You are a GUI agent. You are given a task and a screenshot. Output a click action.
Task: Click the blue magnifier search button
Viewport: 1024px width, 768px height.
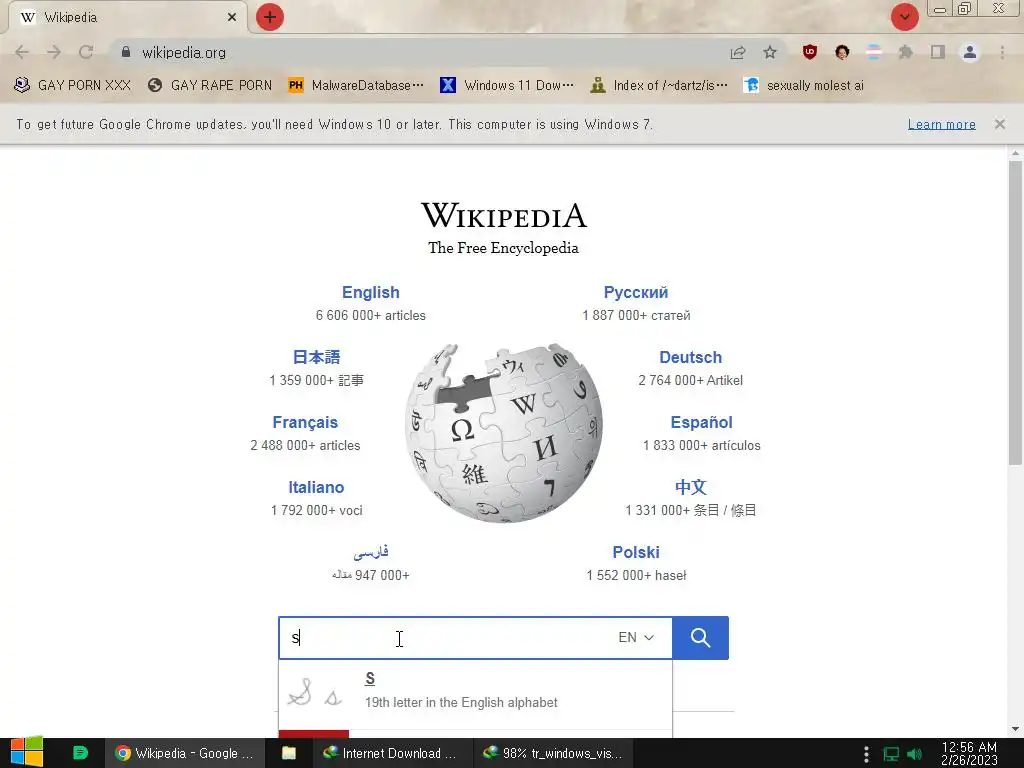point(700,637)
